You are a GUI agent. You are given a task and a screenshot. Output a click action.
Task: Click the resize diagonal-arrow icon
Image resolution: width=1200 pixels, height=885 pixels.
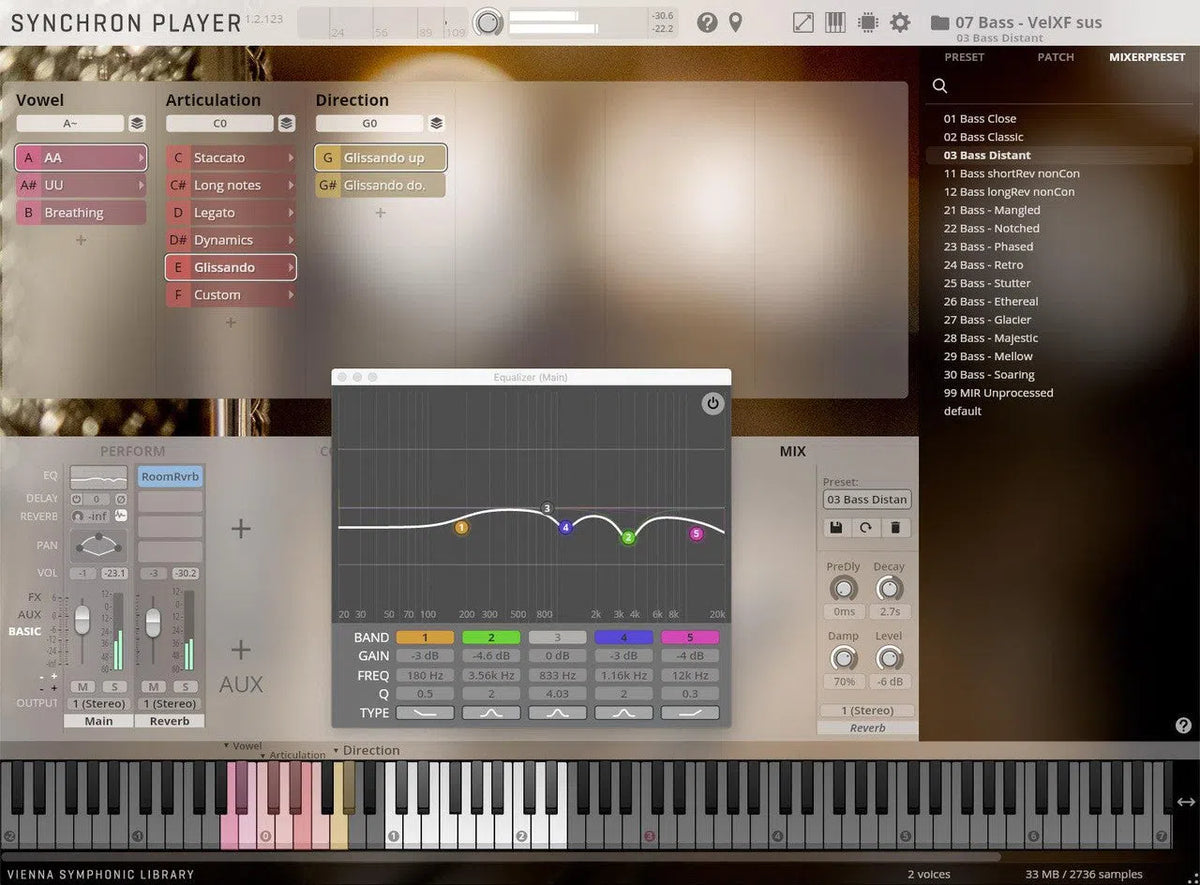coord(802,22)
